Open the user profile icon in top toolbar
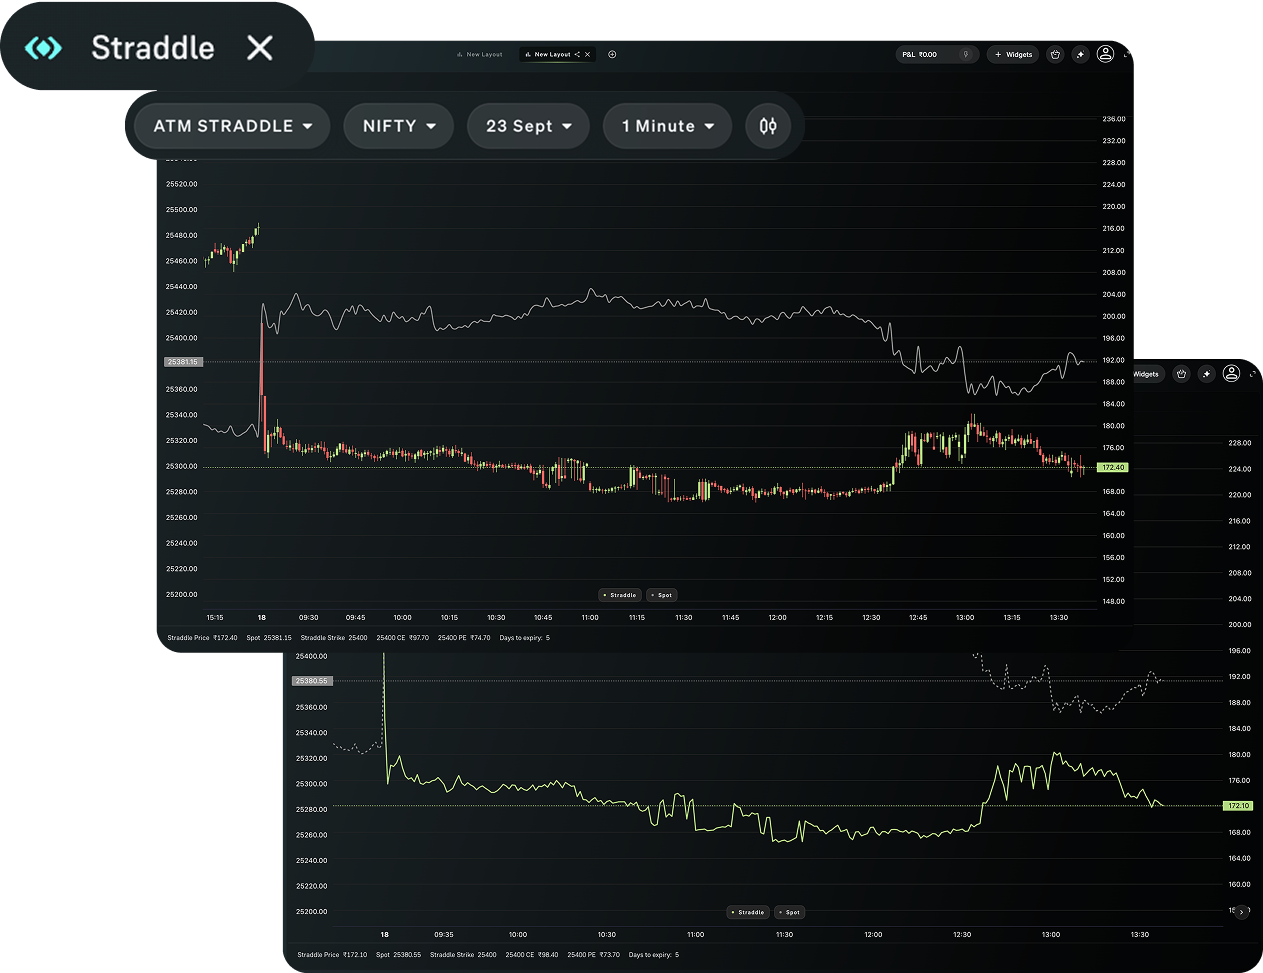 1105,54
